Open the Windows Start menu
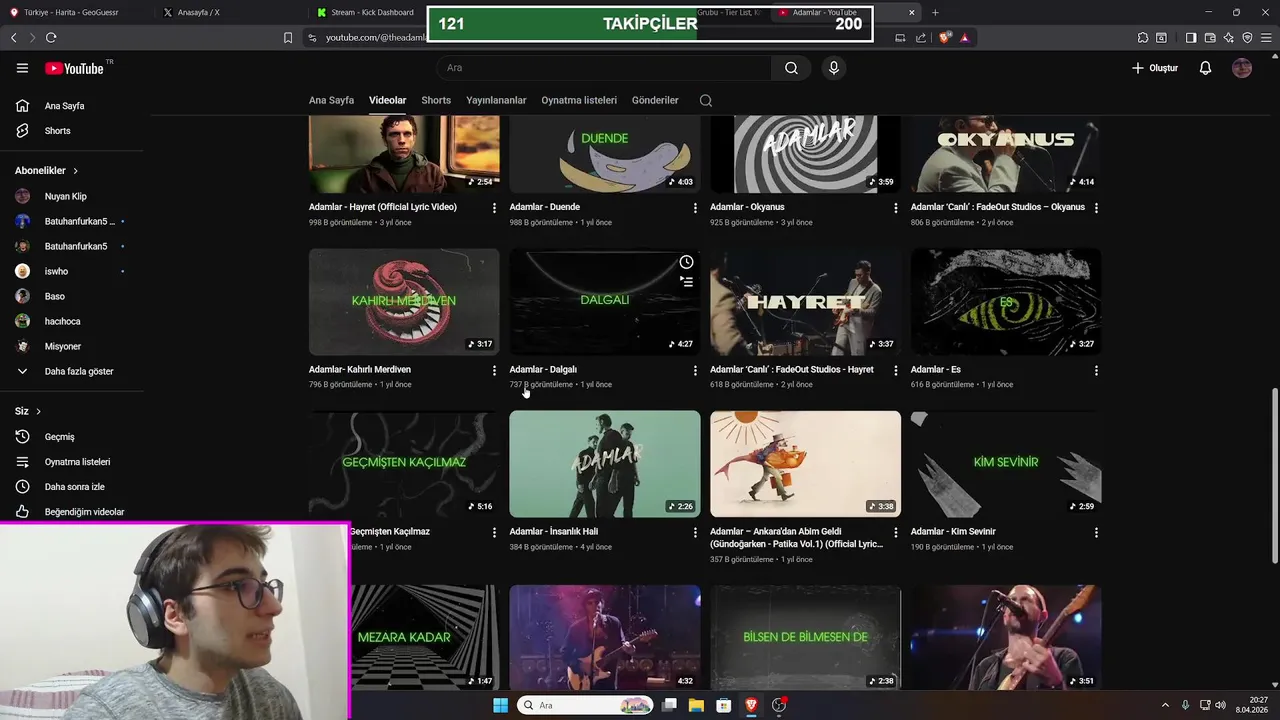1280x720 pixels. click(500, 705)
